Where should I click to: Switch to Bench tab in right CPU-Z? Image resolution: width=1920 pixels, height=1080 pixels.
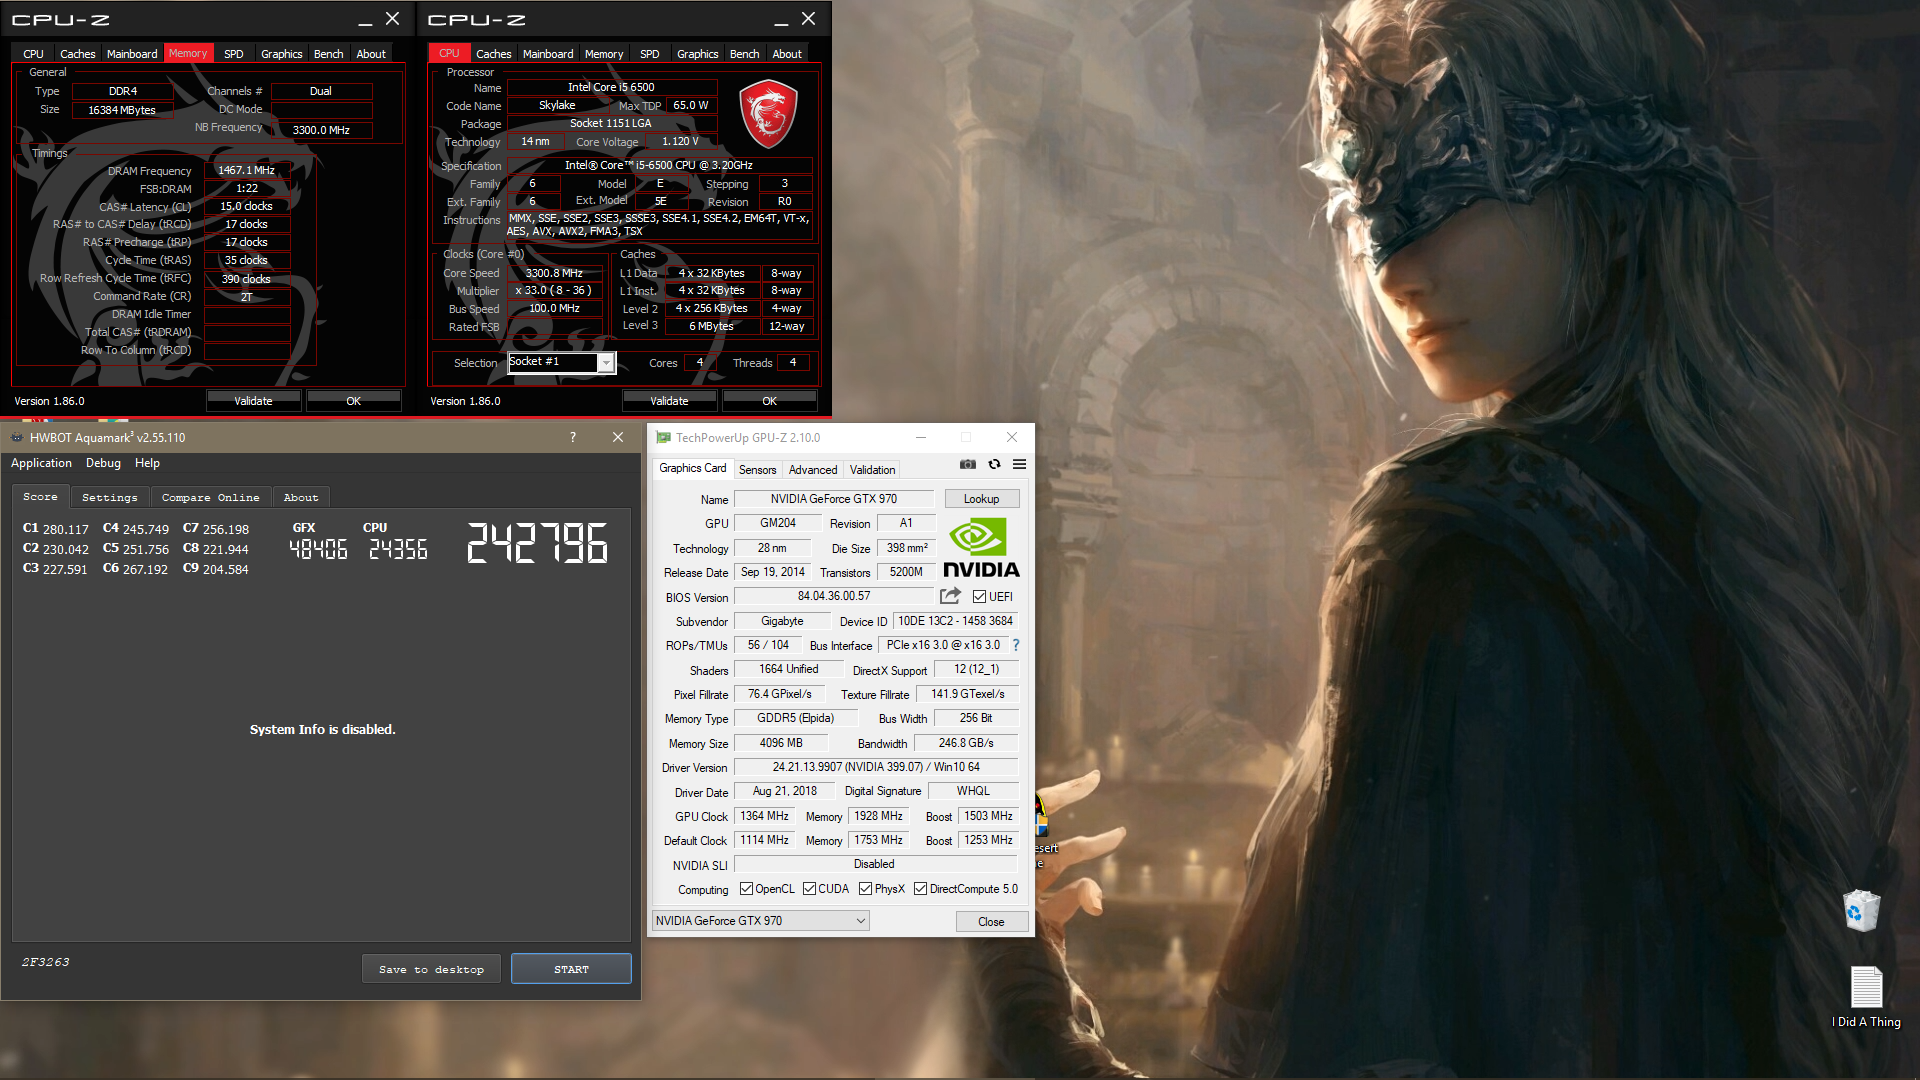[744, 54]
